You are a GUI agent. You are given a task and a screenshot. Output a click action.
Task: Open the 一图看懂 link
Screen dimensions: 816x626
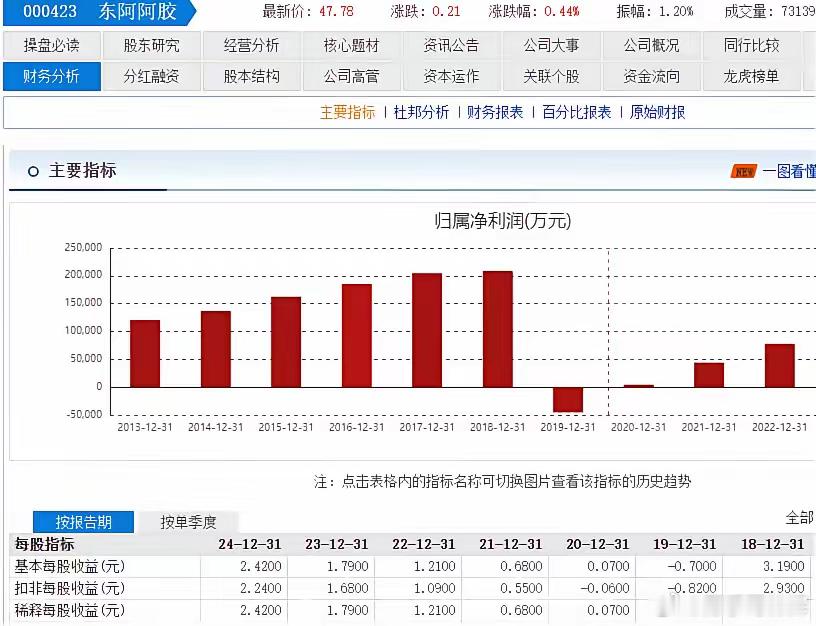[788, 171]
